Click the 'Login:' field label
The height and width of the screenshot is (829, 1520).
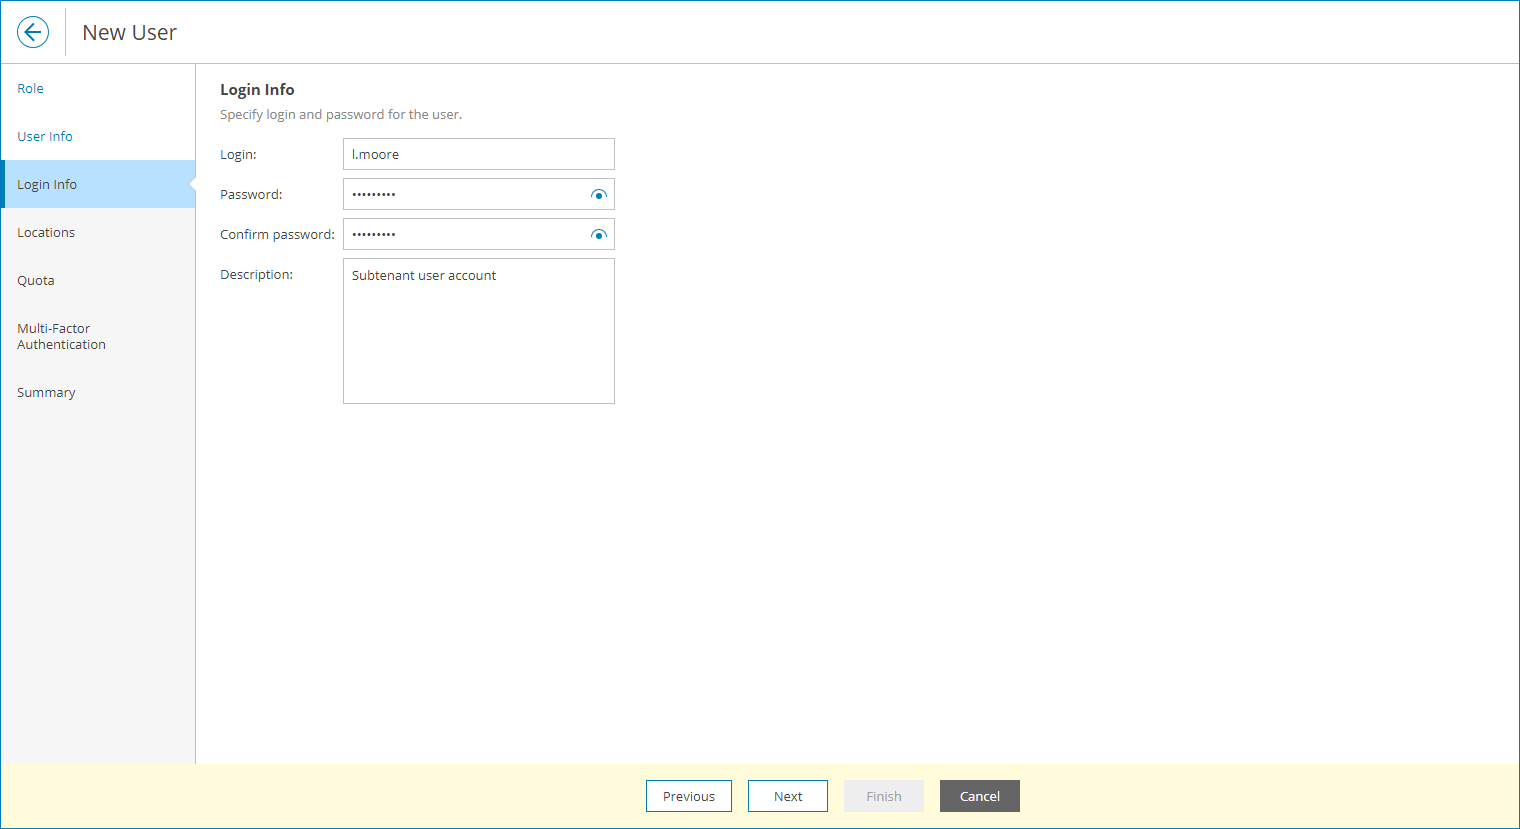238,155
